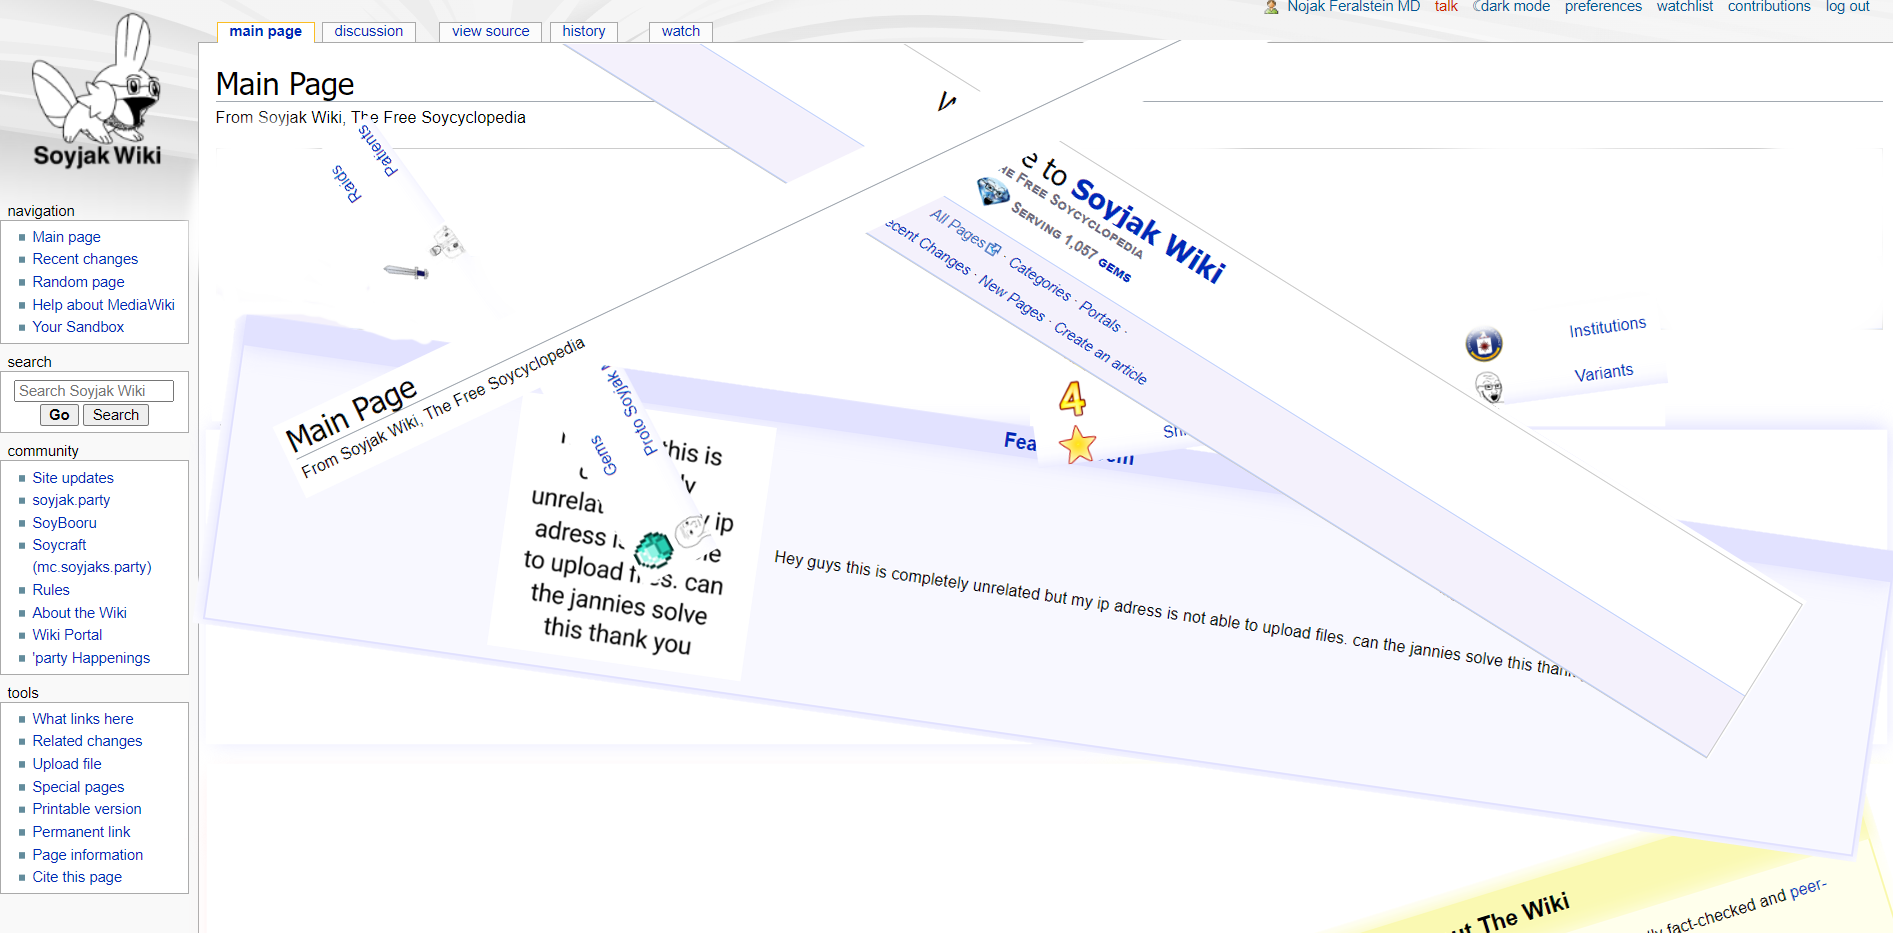
Task: Click the pixel sword icon
Action: tap(406, 271)
